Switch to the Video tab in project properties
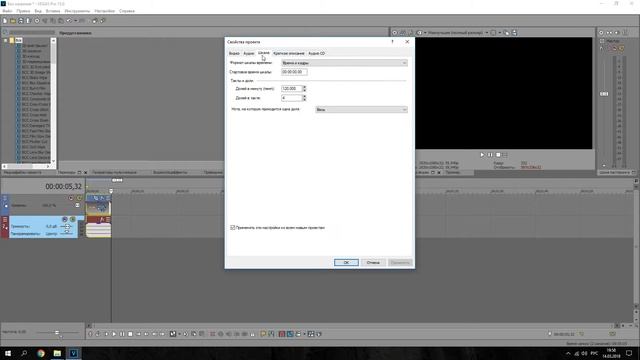 tap(234, 53)
